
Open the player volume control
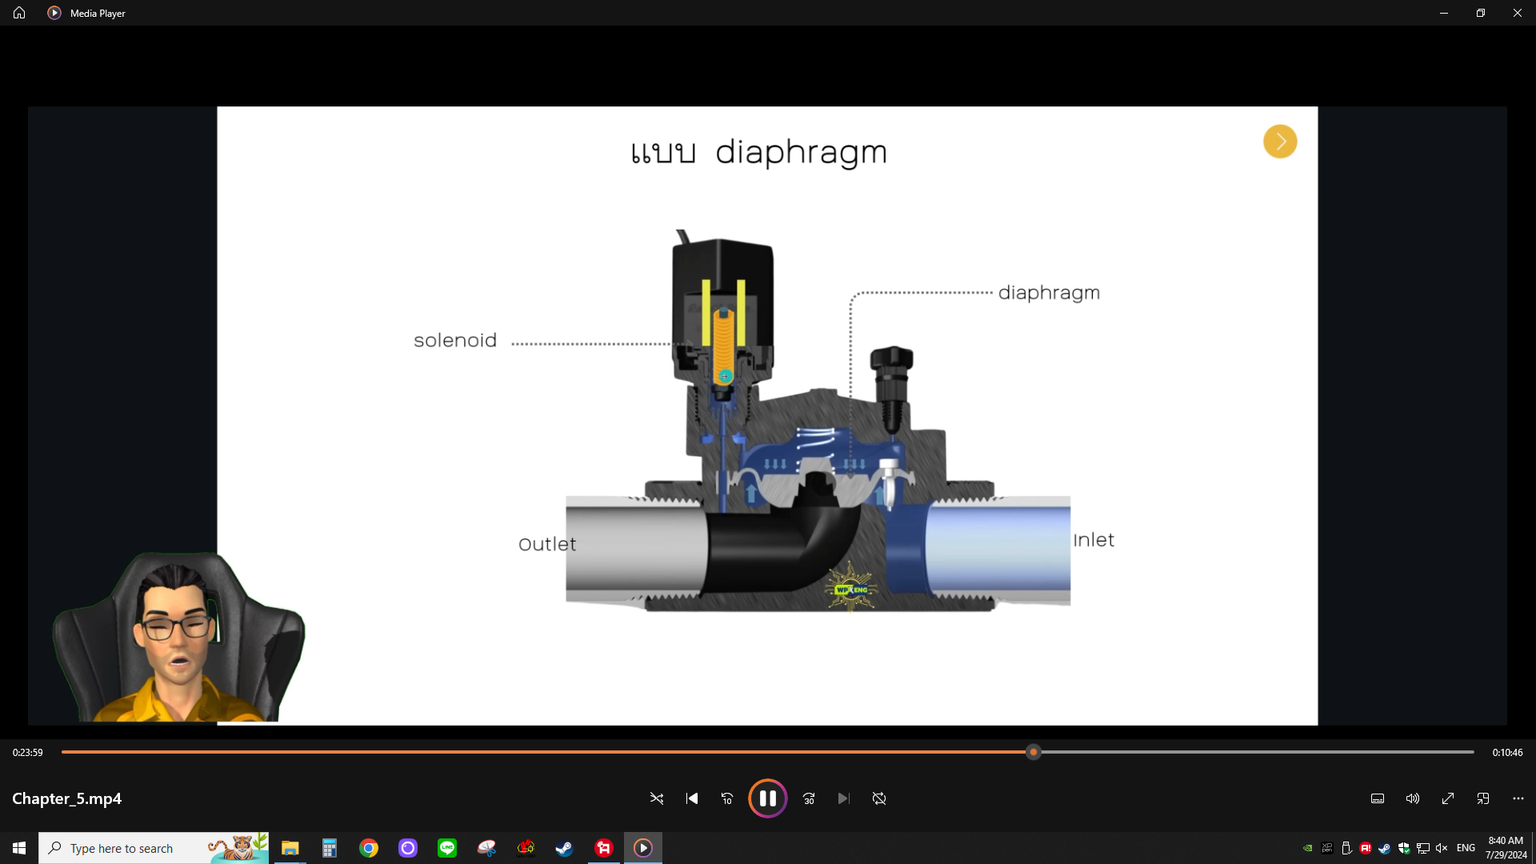tap(1412, 798)
